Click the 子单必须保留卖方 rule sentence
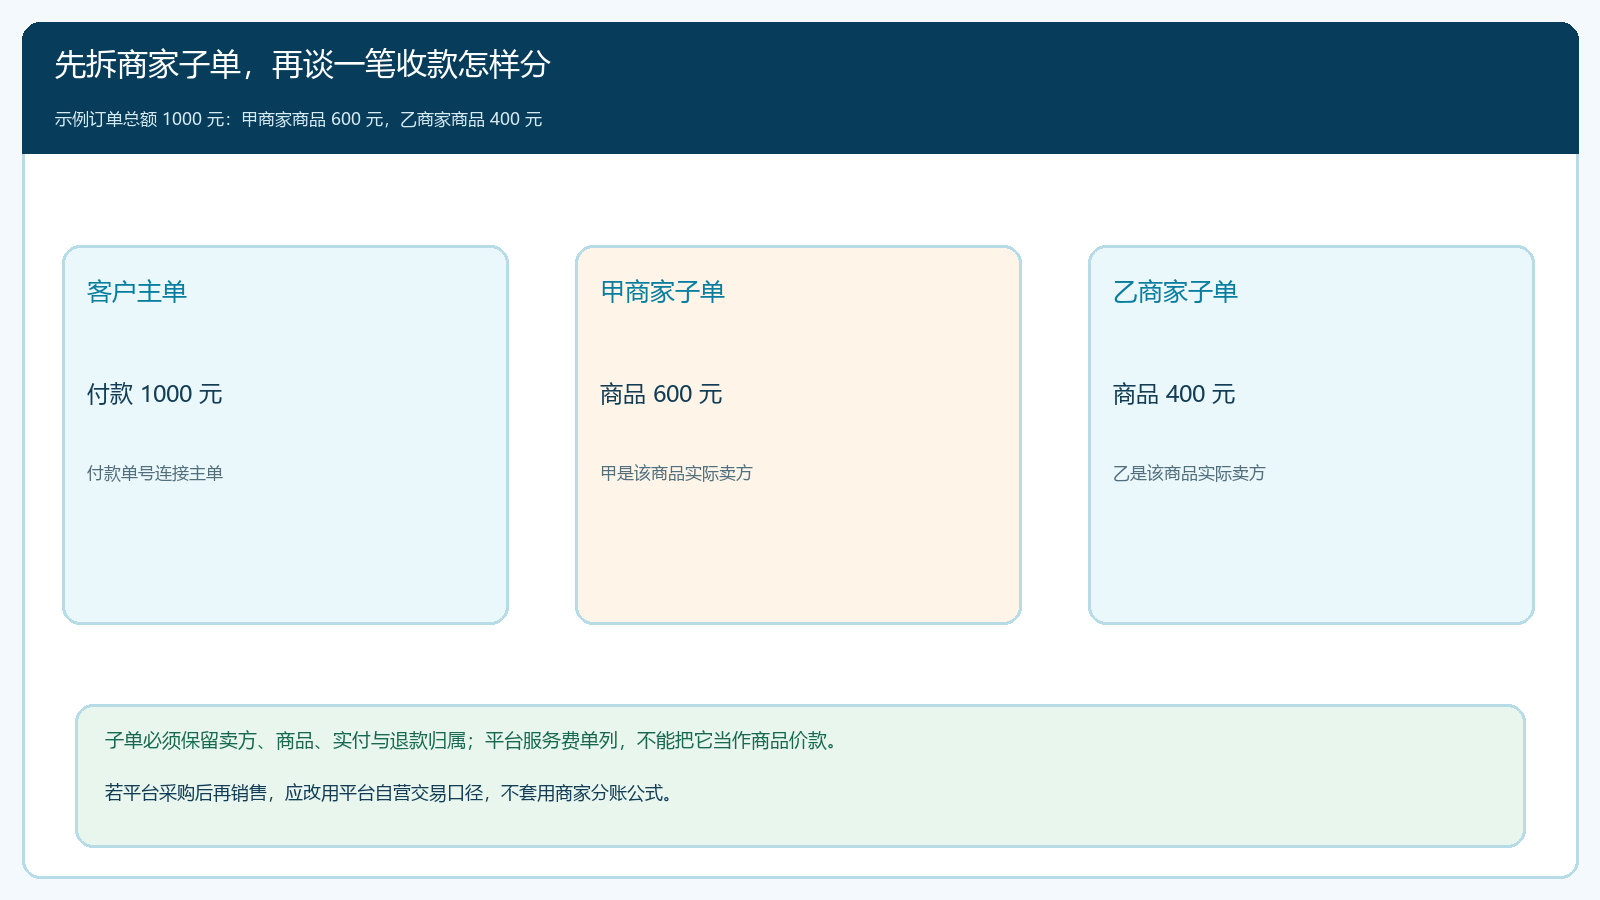This screenshot has width=1600, height=900. point(473,740)
